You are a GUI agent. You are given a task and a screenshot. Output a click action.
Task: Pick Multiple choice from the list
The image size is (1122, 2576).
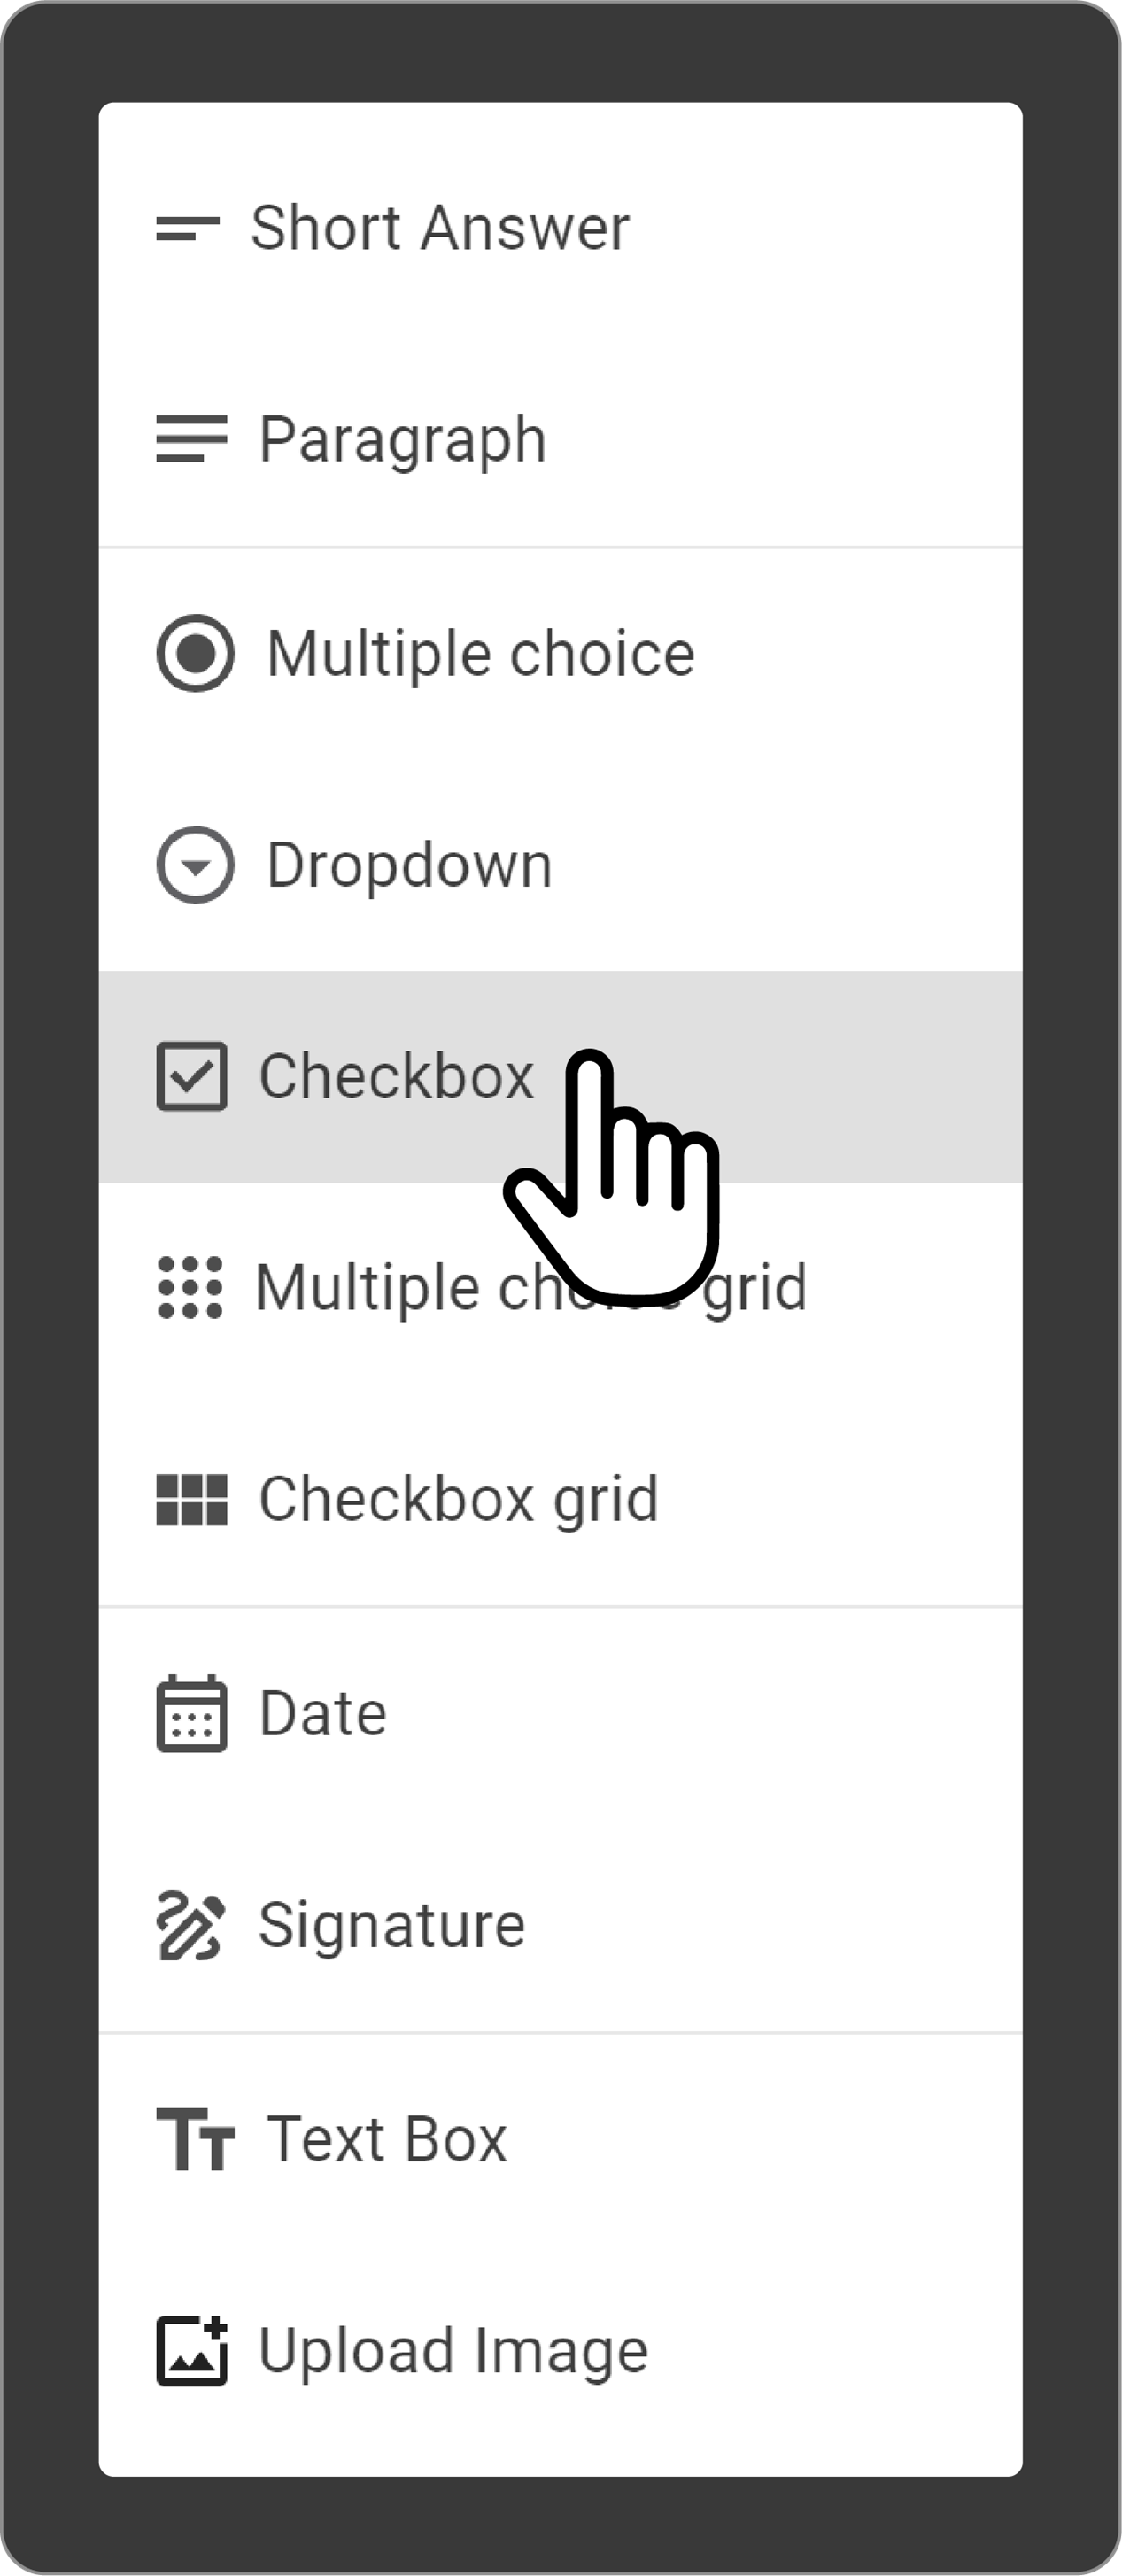point(480,654)
